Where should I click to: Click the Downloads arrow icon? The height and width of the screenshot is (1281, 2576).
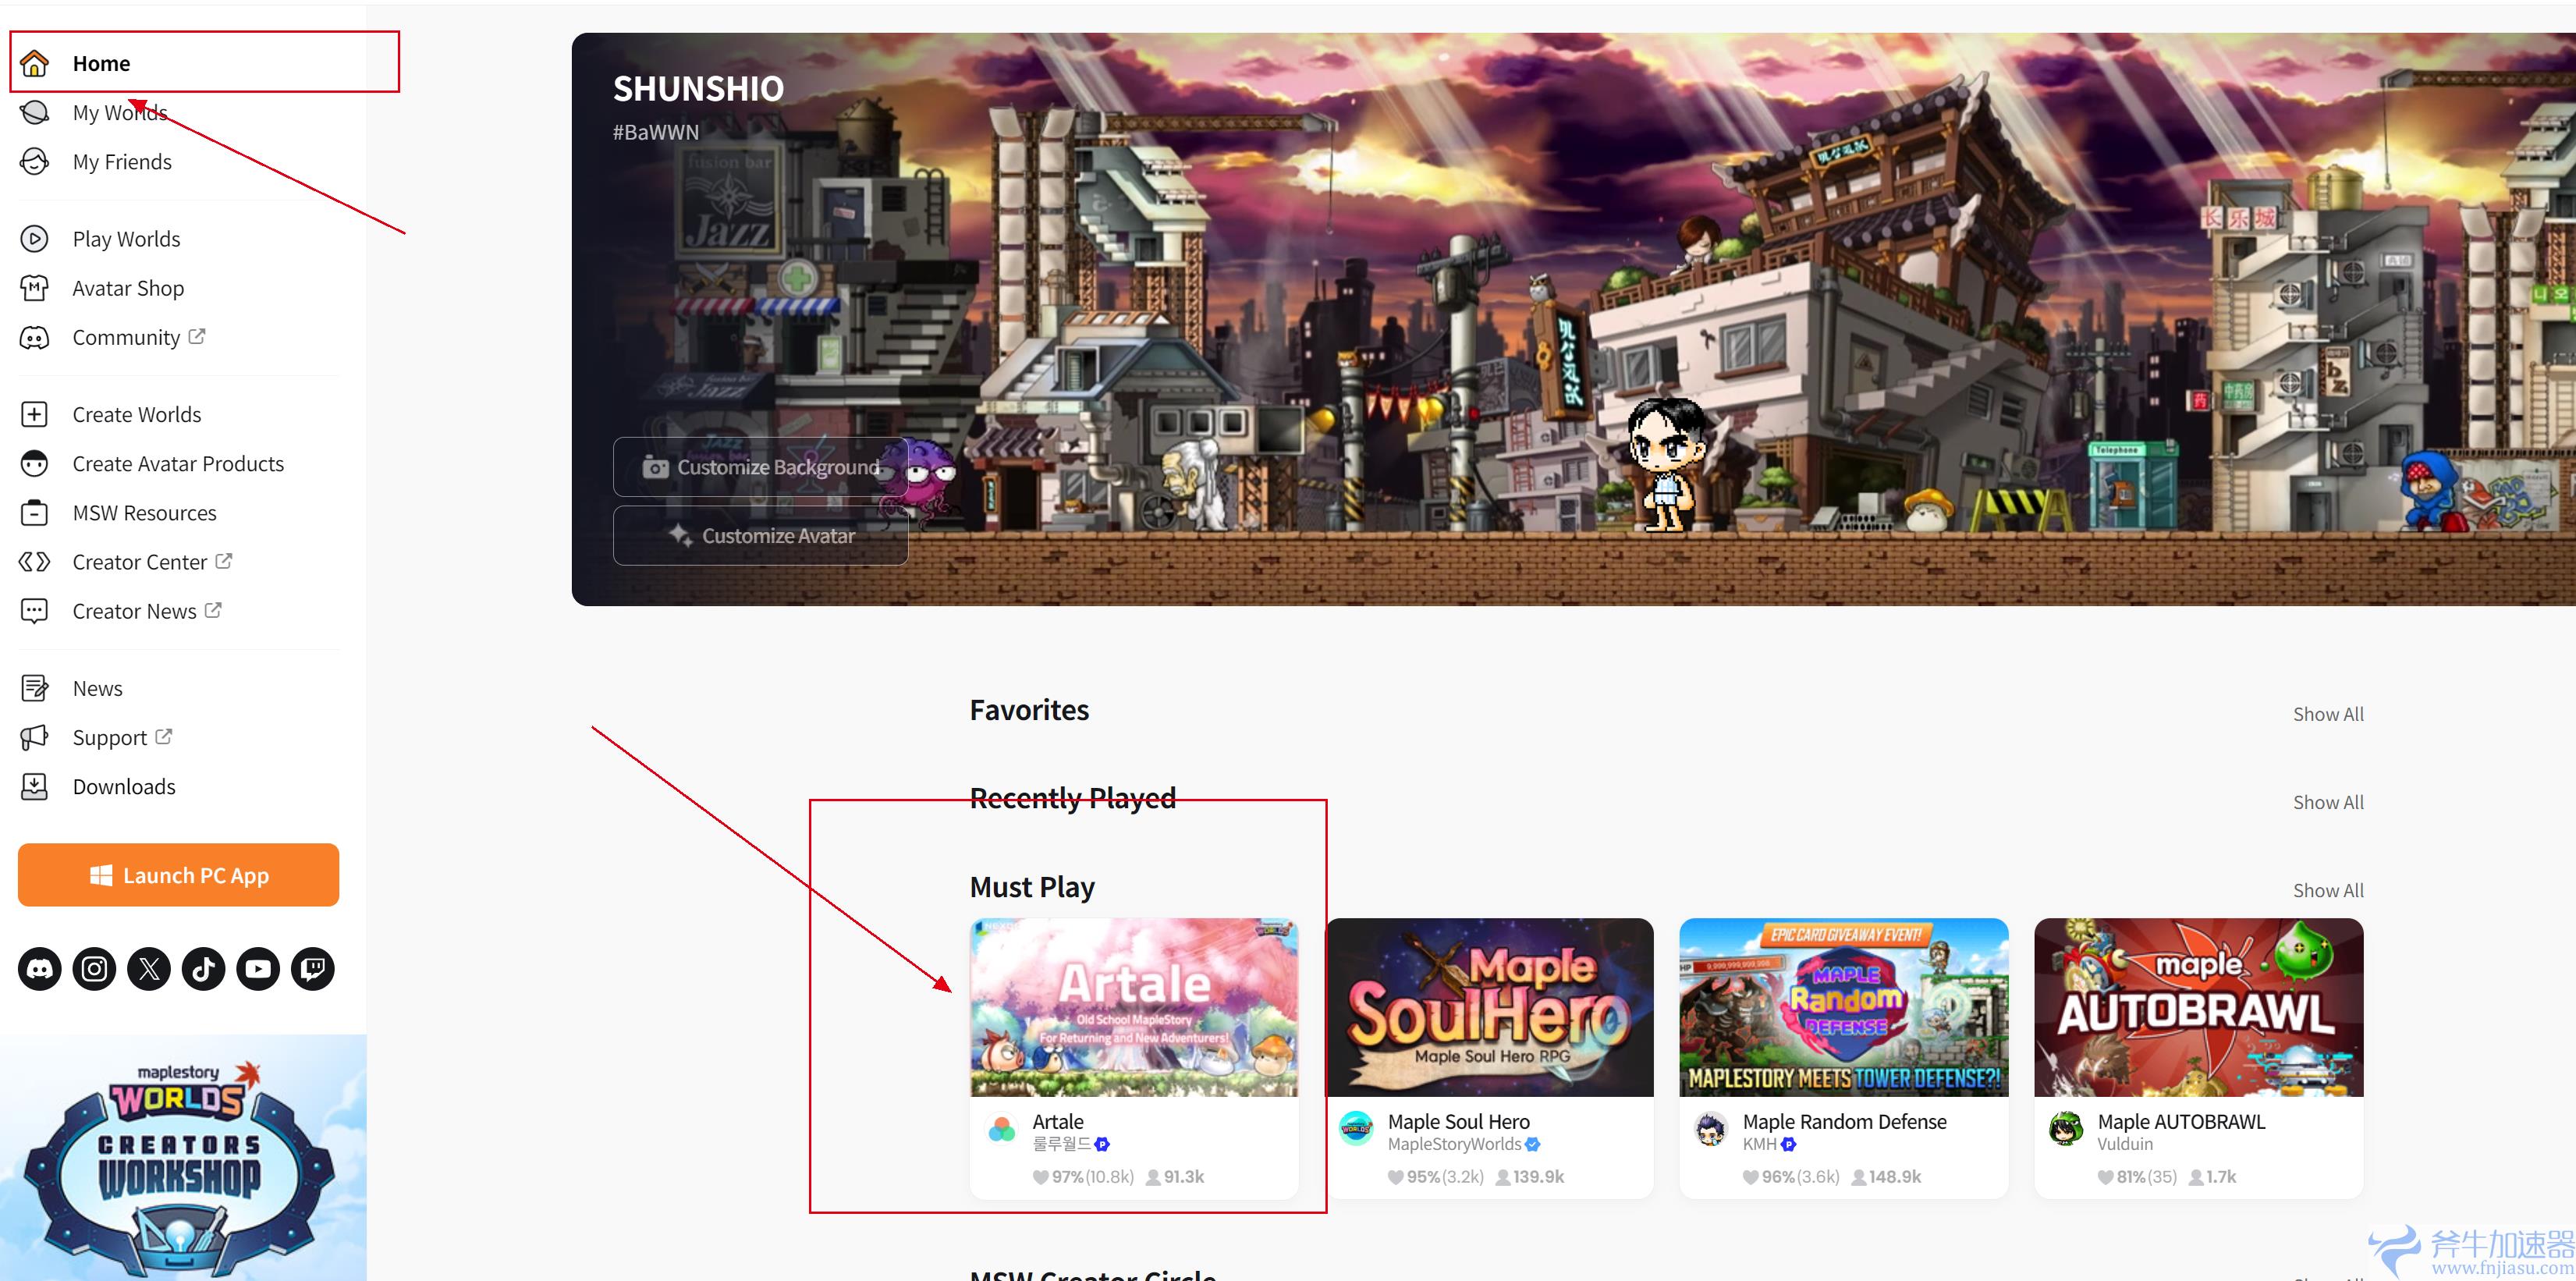[35, 787]
